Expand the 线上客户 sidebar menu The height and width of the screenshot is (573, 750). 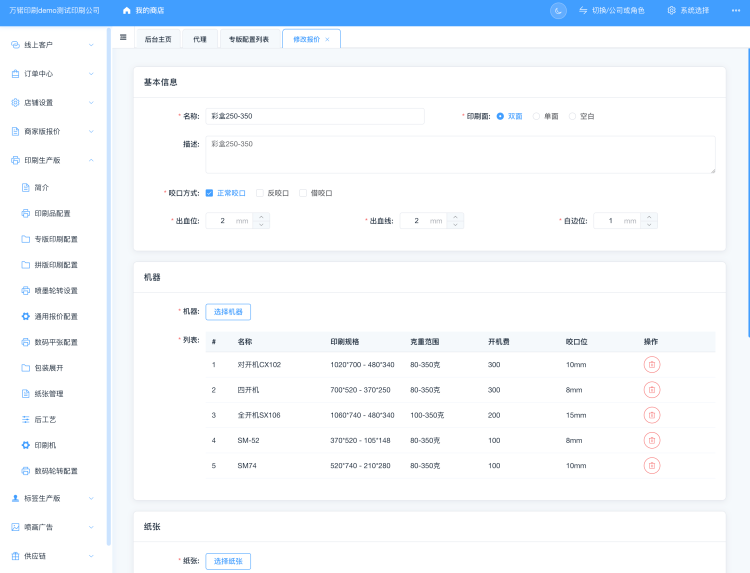coord(54,45)
